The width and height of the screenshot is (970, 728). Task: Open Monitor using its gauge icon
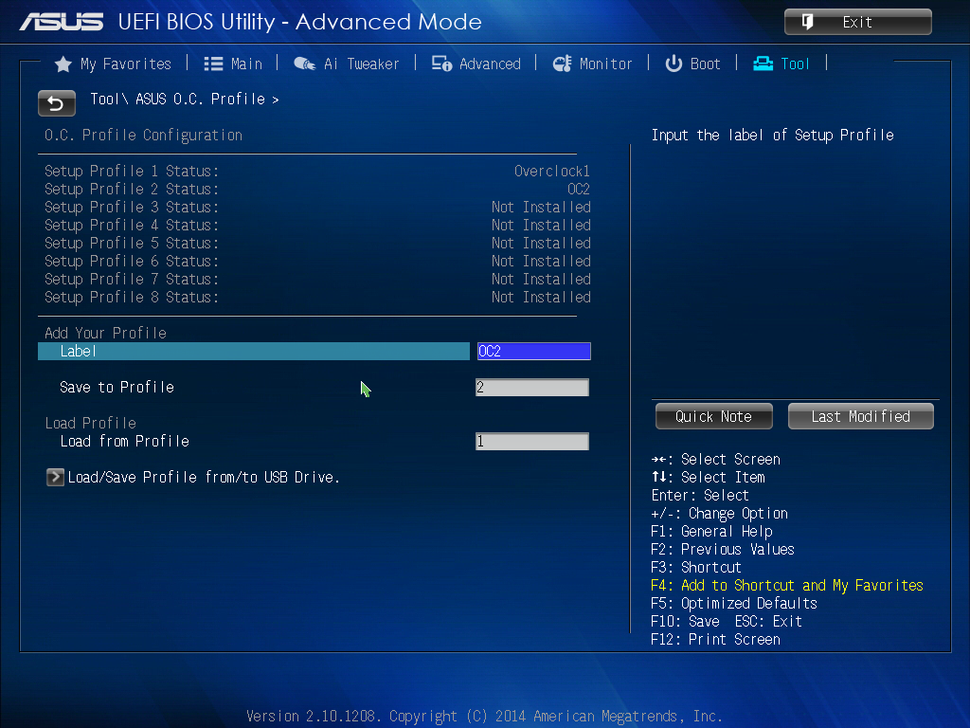click(563, 63)
